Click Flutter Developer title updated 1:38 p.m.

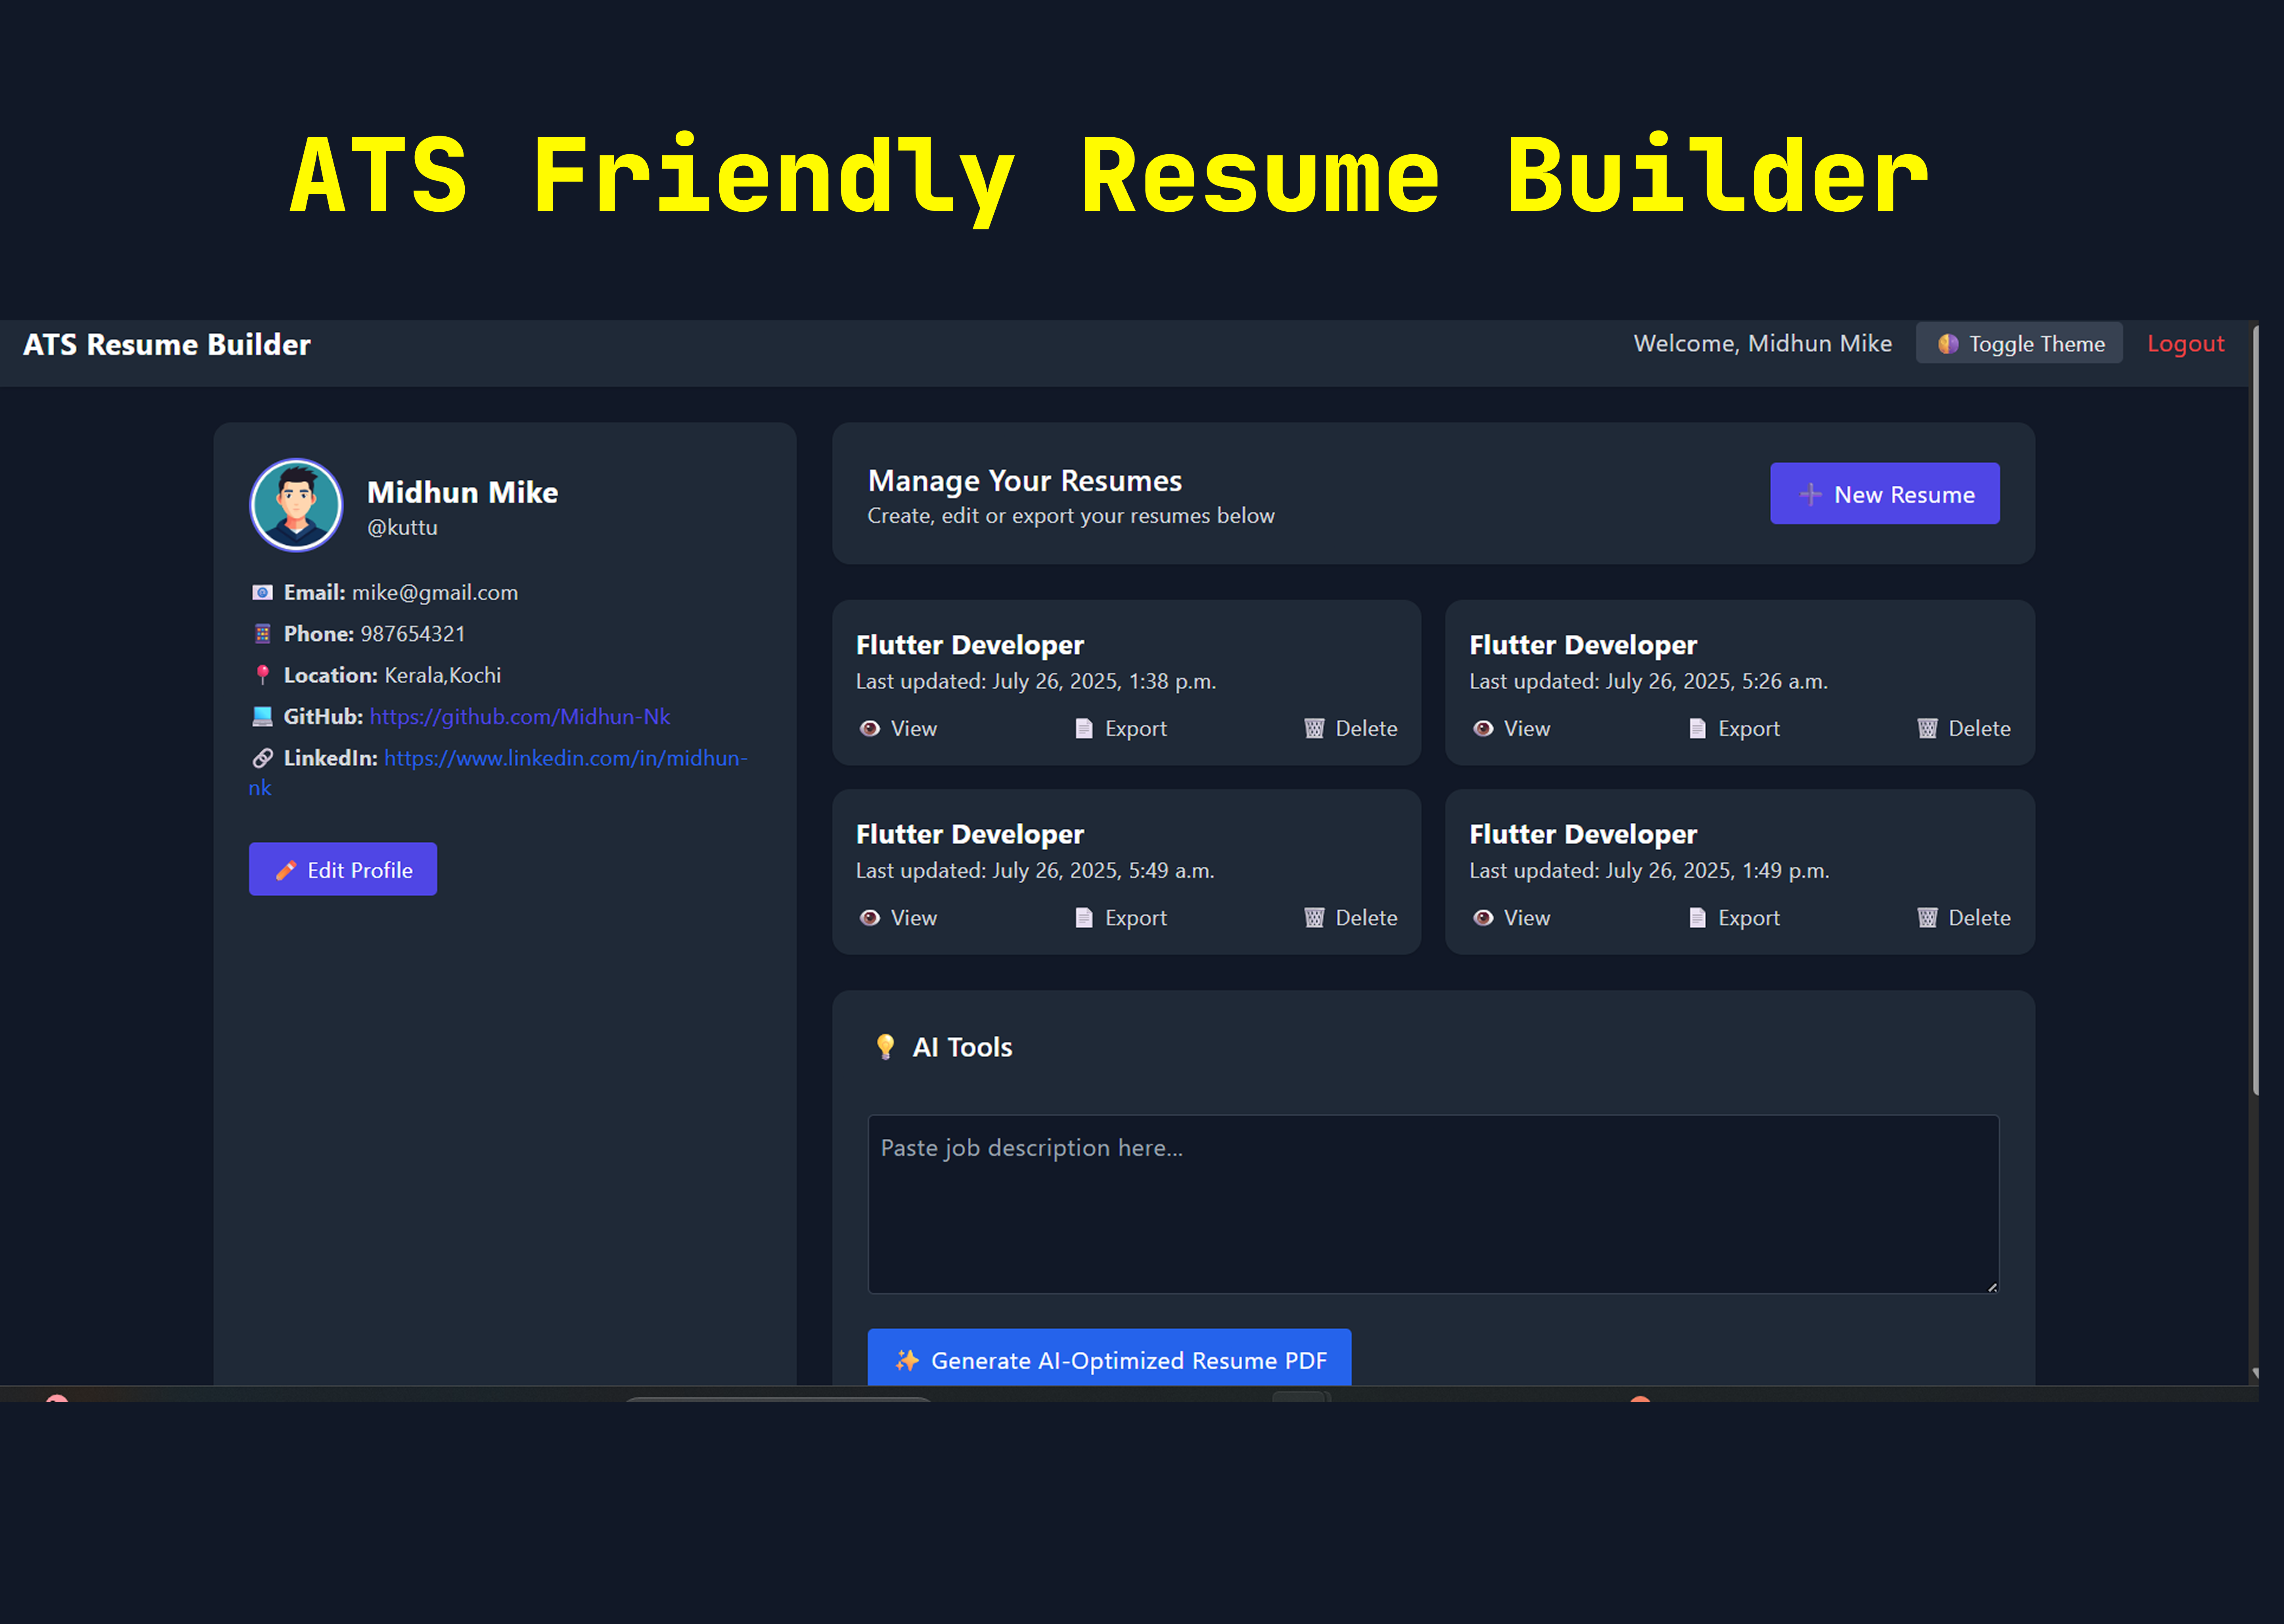point(970,645)
